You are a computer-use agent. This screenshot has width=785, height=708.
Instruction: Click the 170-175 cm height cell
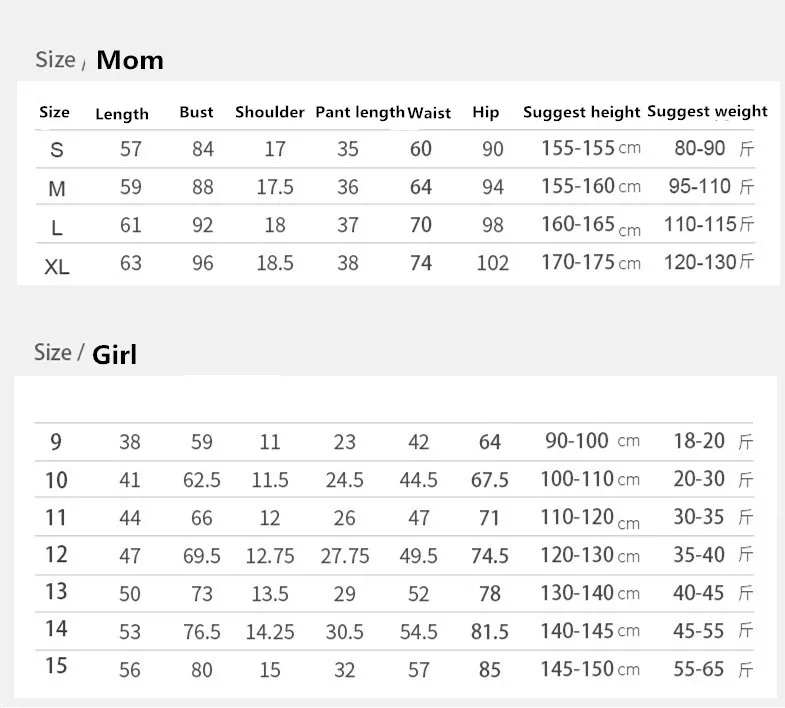[590, 262]
